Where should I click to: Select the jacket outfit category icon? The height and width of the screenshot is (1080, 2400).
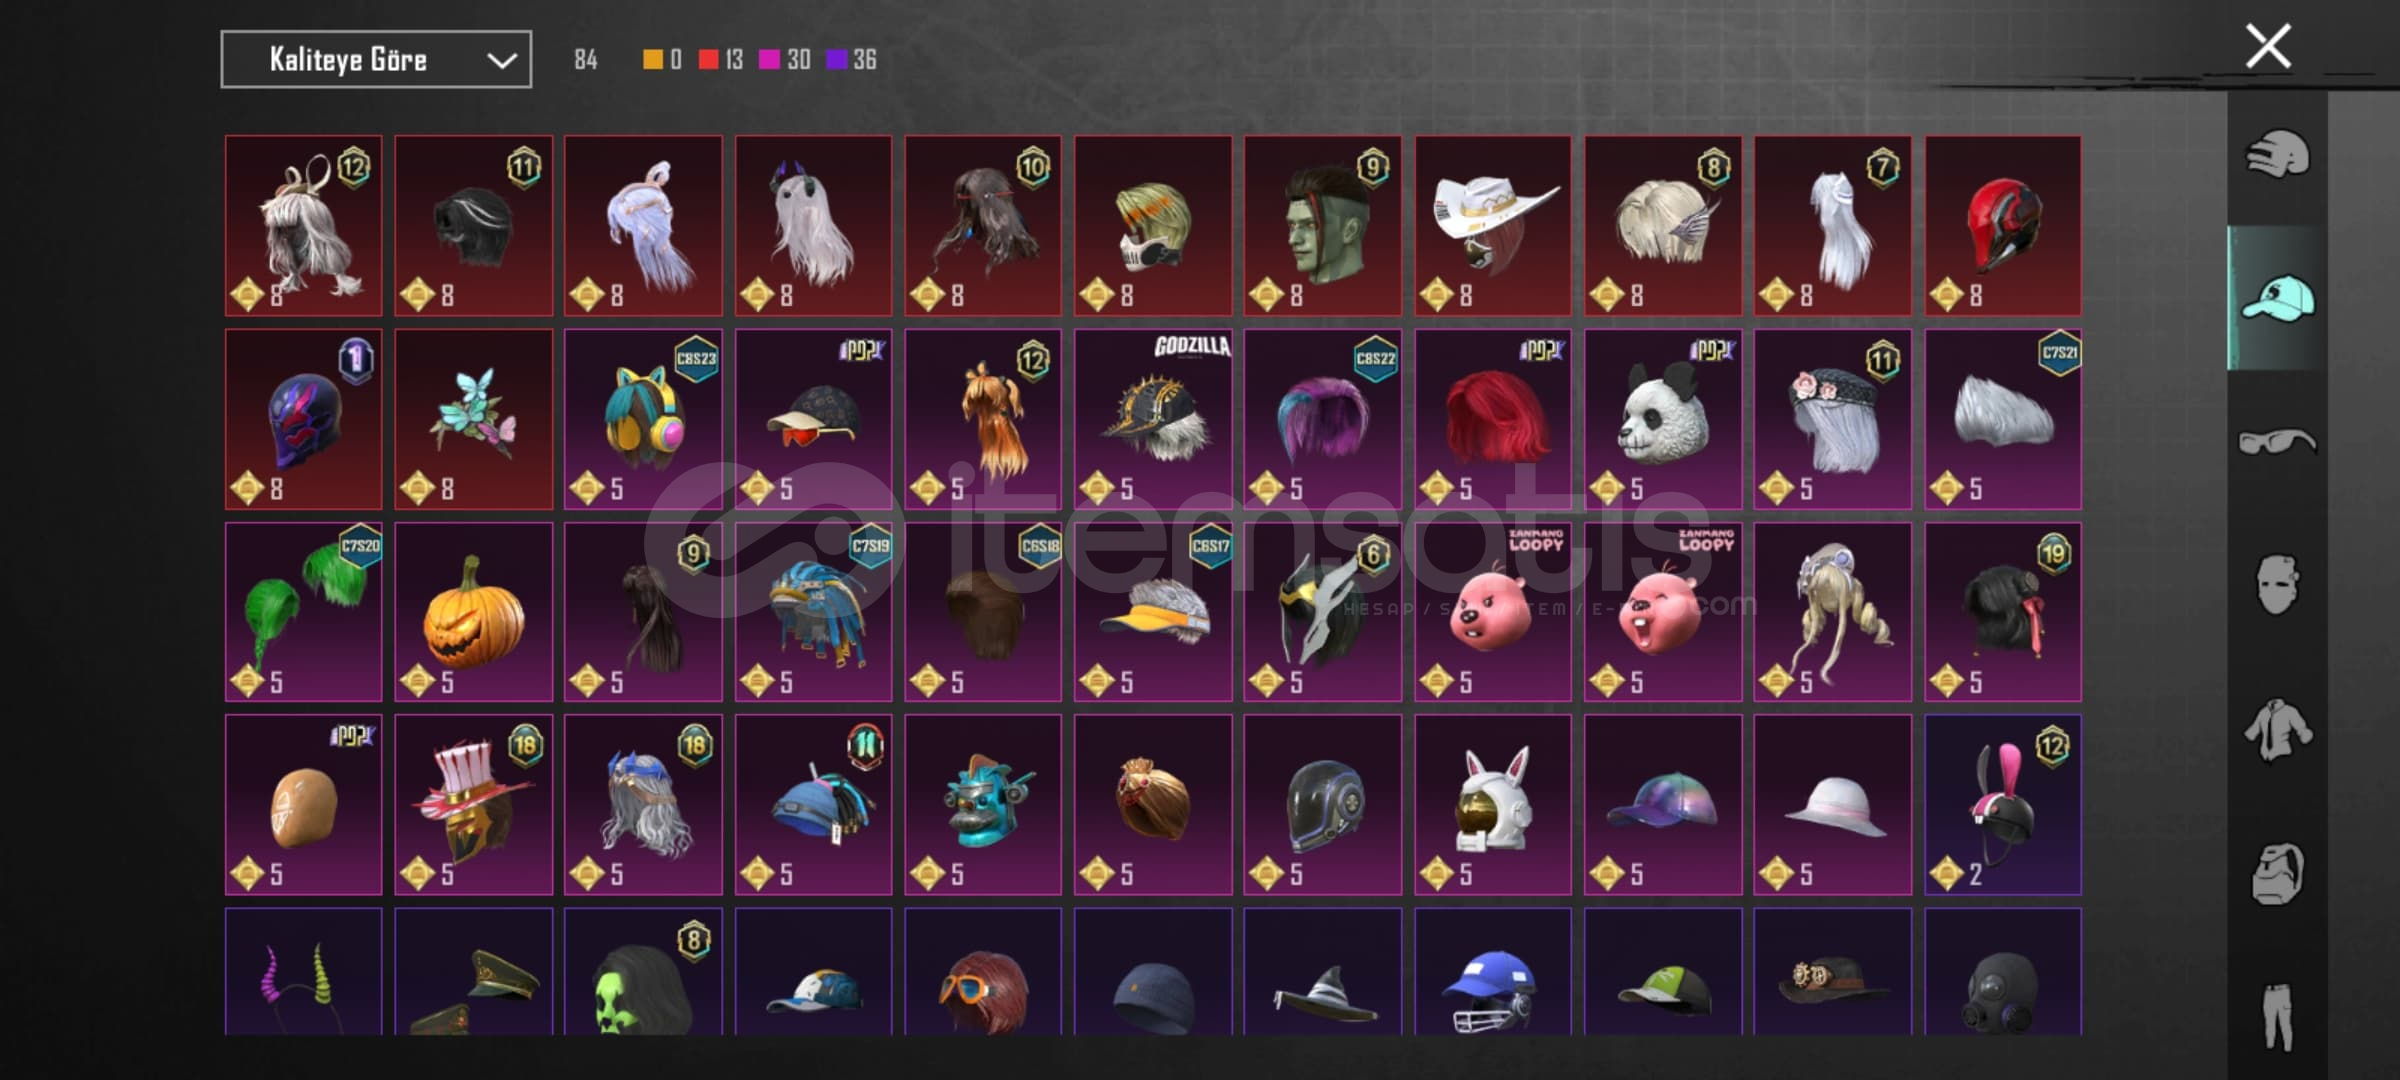click(2277, 730)
